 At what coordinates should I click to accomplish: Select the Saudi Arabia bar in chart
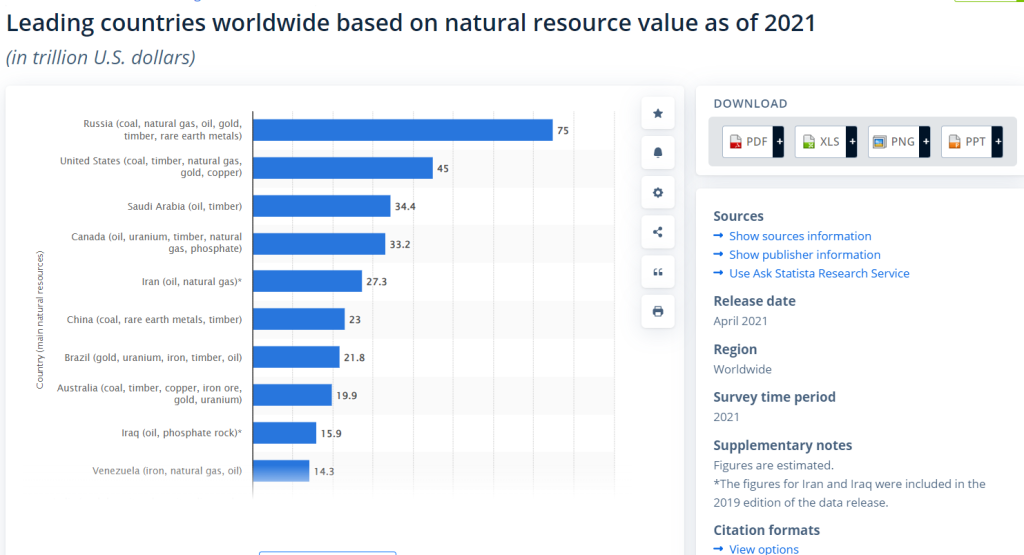click(322, 206)
